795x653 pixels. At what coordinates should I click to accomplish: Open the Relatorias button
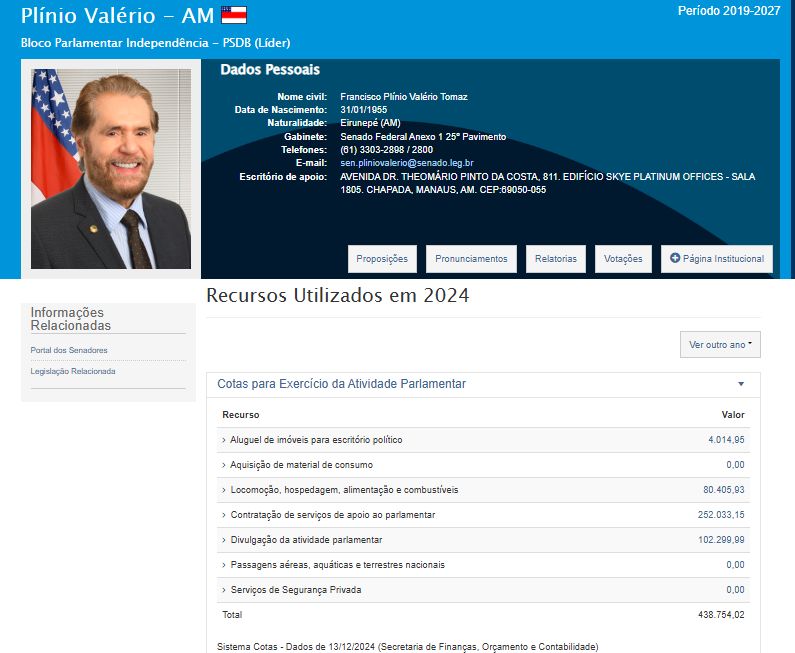click(556, 259)
